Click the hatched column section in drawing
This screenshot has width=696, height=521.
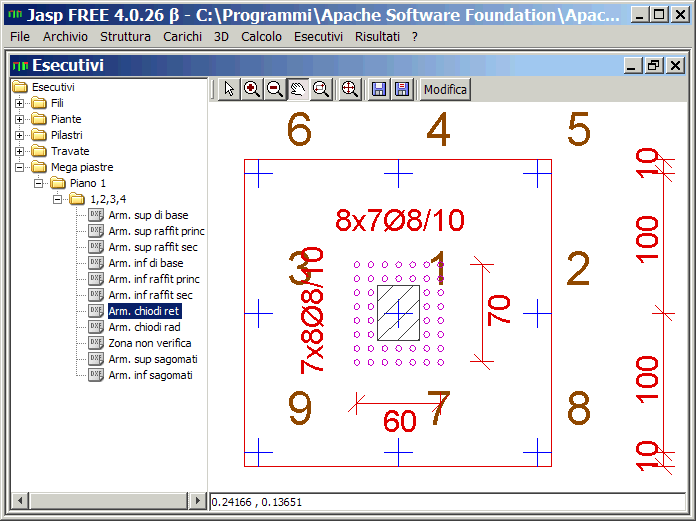(398, 313)
